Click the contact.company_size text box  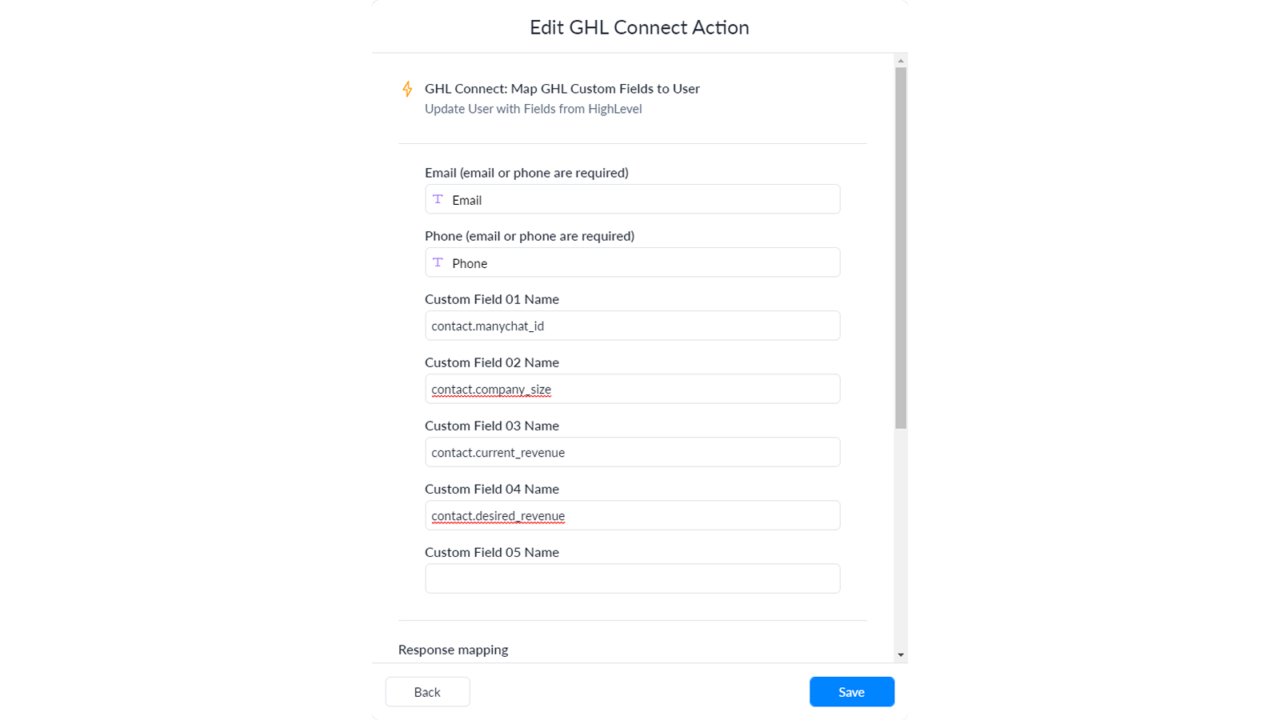pyautogui.click(x=632, y=388)
